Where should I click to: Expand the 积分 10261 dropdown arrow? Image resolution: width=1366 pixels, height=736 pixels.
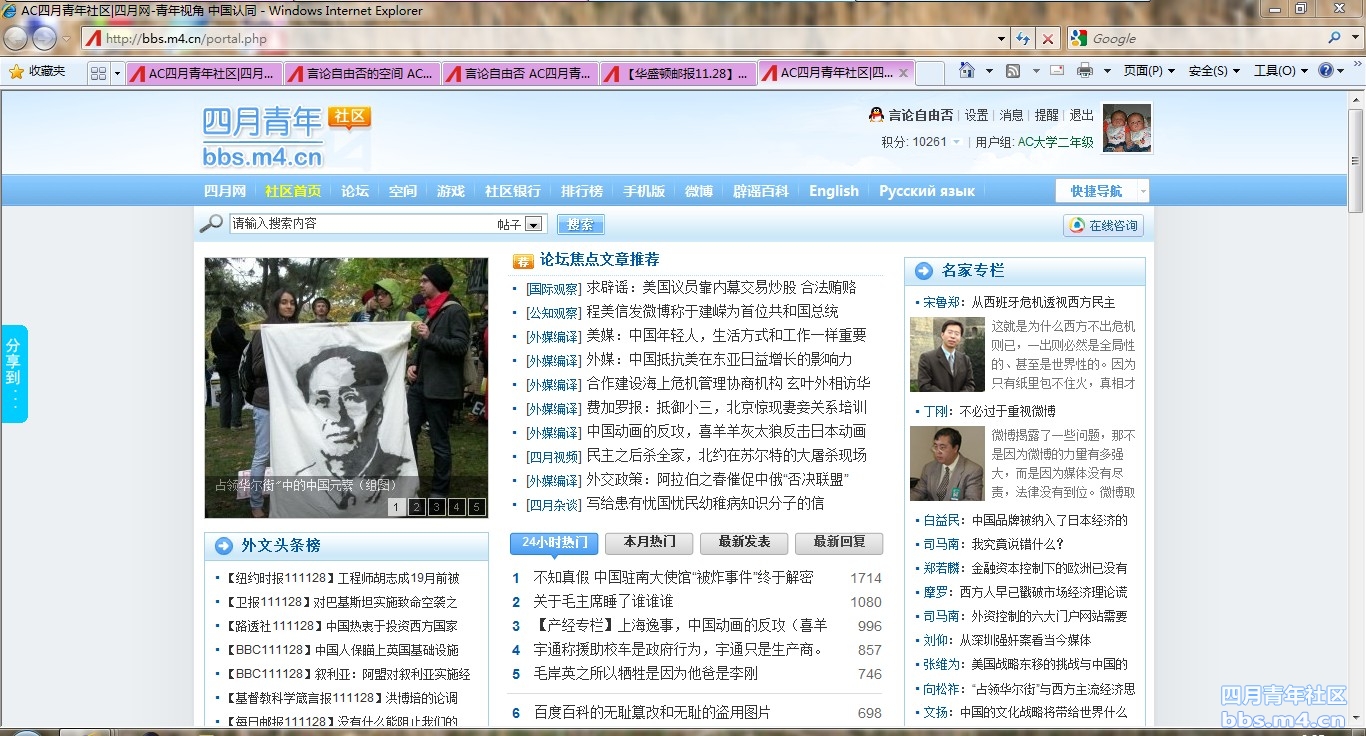956,142
